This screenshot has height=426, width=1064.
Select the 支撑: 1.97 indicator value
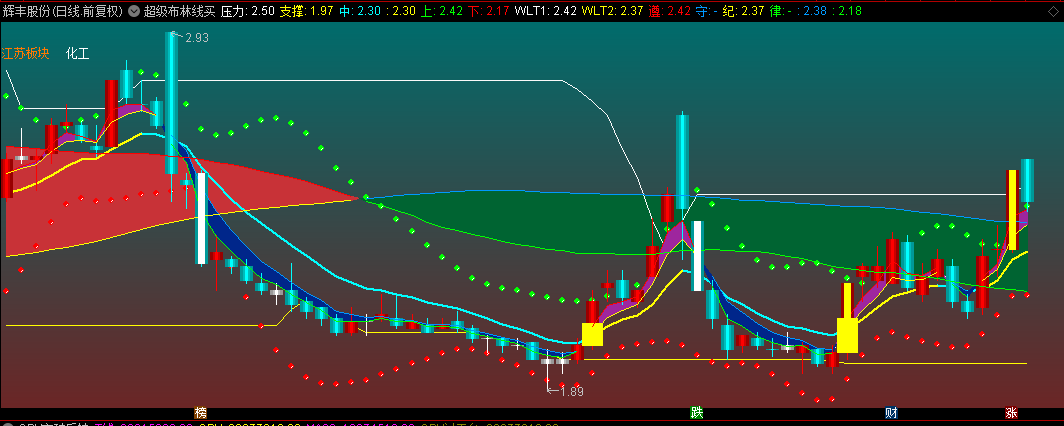pos(307,12)
